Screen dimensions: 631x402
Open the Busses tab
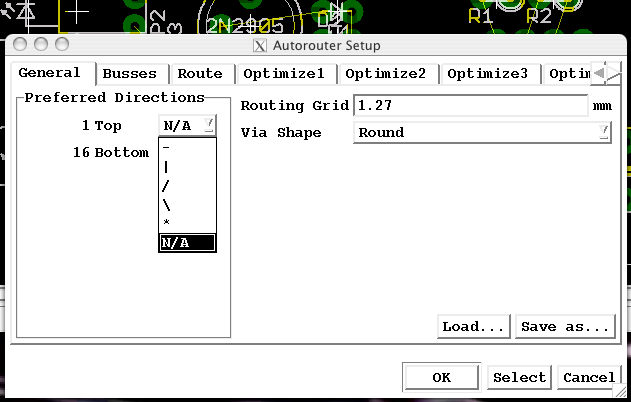[133, 74]
